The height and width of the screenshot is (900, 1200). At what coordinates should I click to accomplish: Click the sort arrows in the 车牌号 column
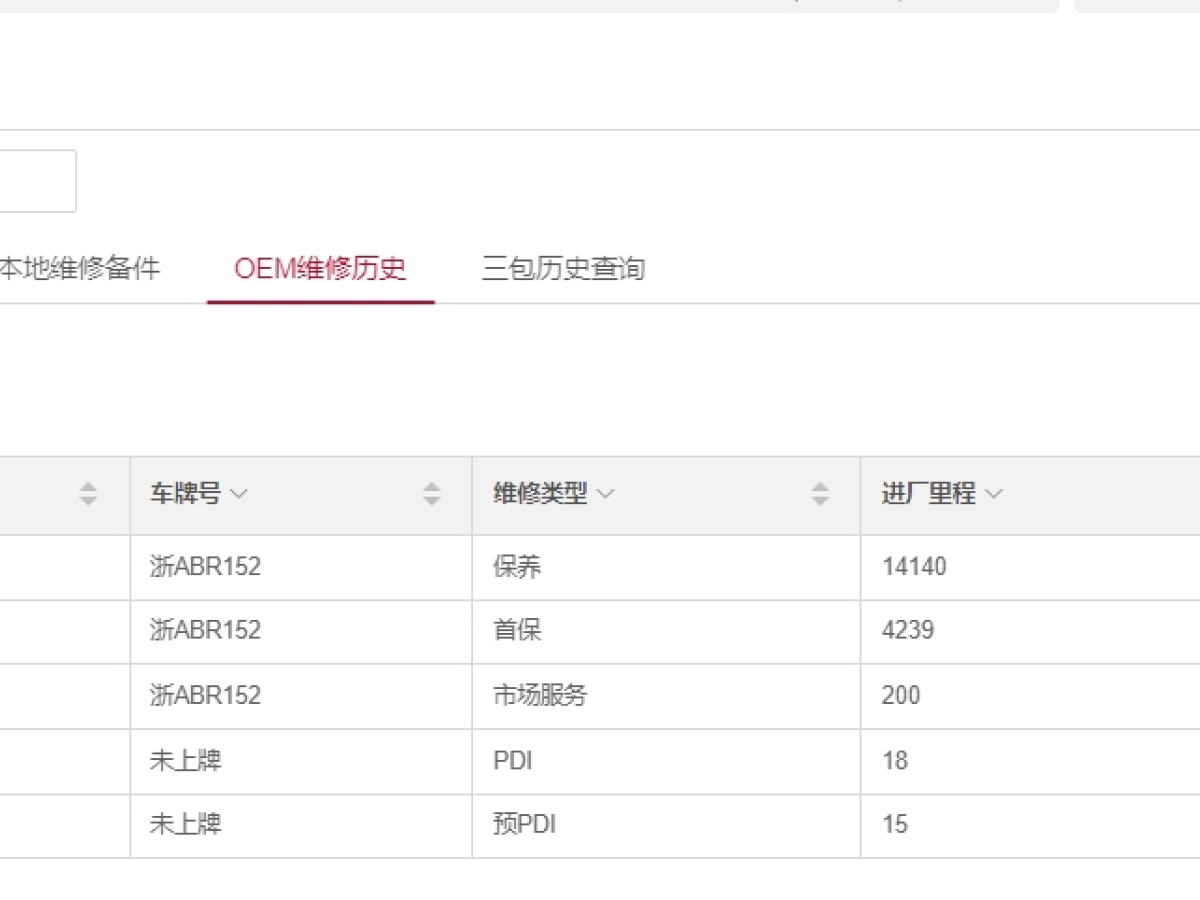(x=431, y=494)
